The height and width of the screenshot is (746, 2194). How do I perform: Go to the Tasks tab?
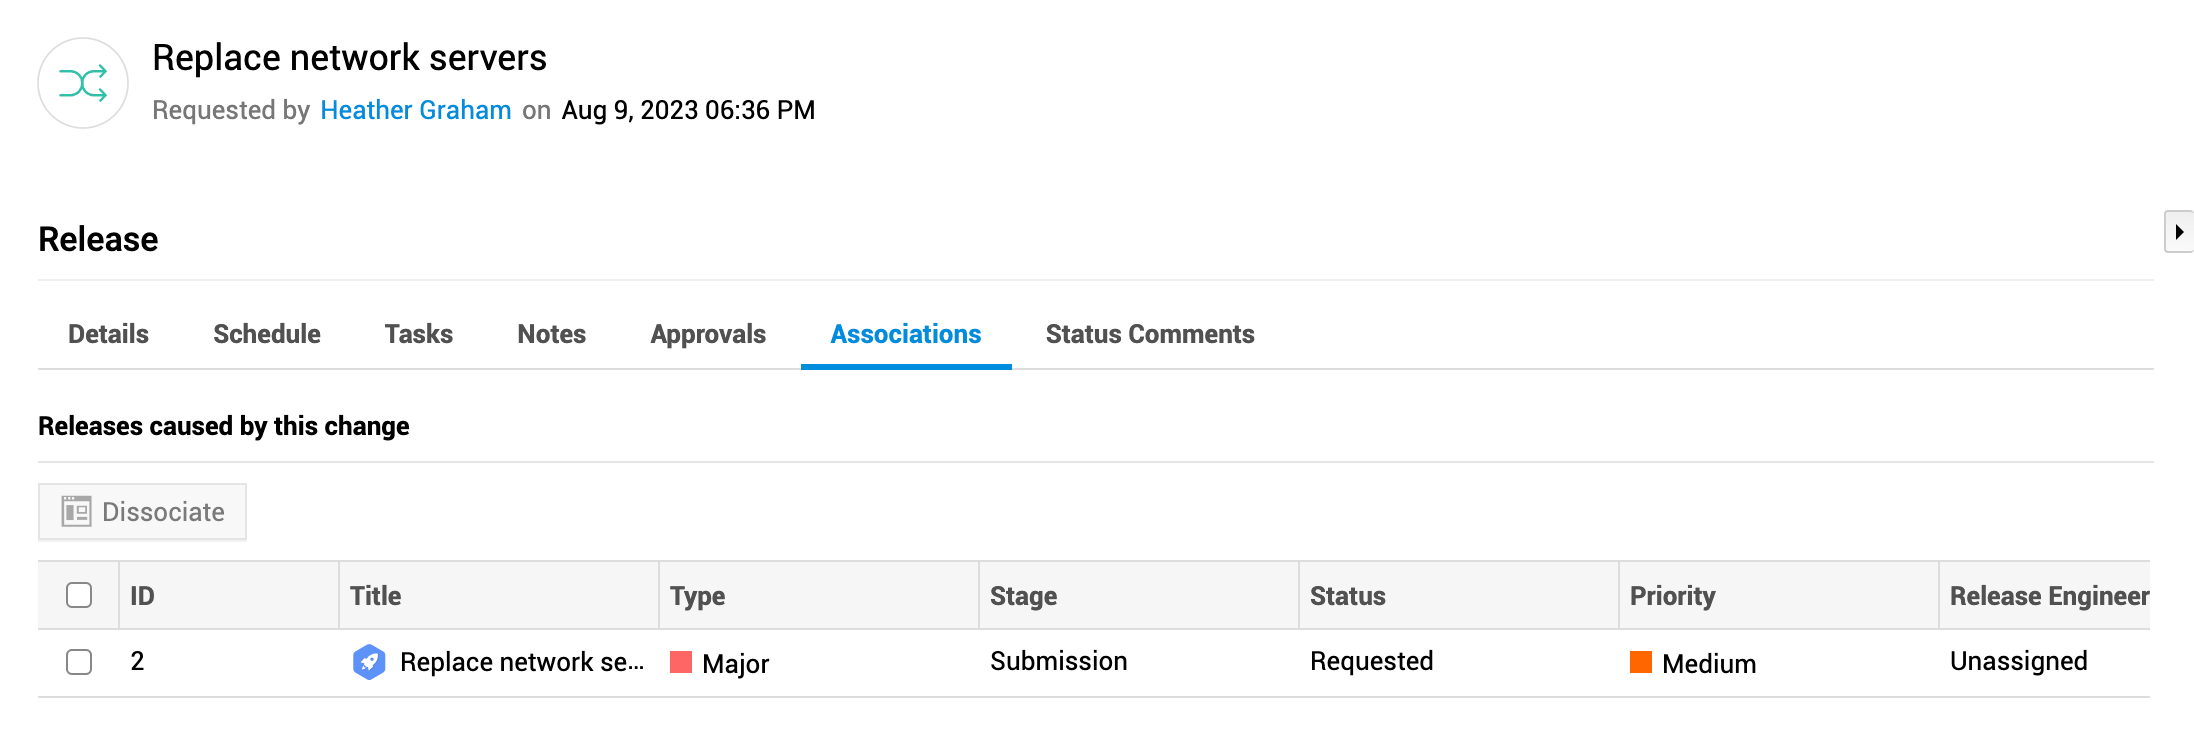tap(419, 334)
